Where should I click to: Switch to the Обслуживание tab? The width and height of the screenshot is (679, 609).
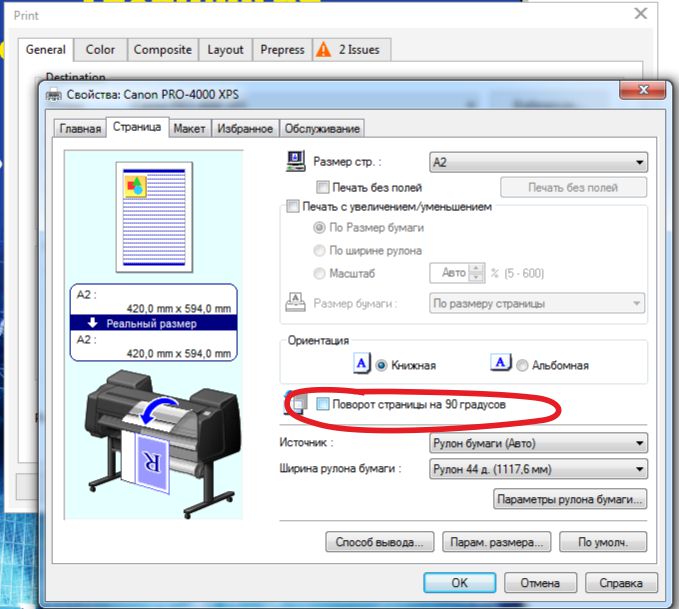pos(322,129)
